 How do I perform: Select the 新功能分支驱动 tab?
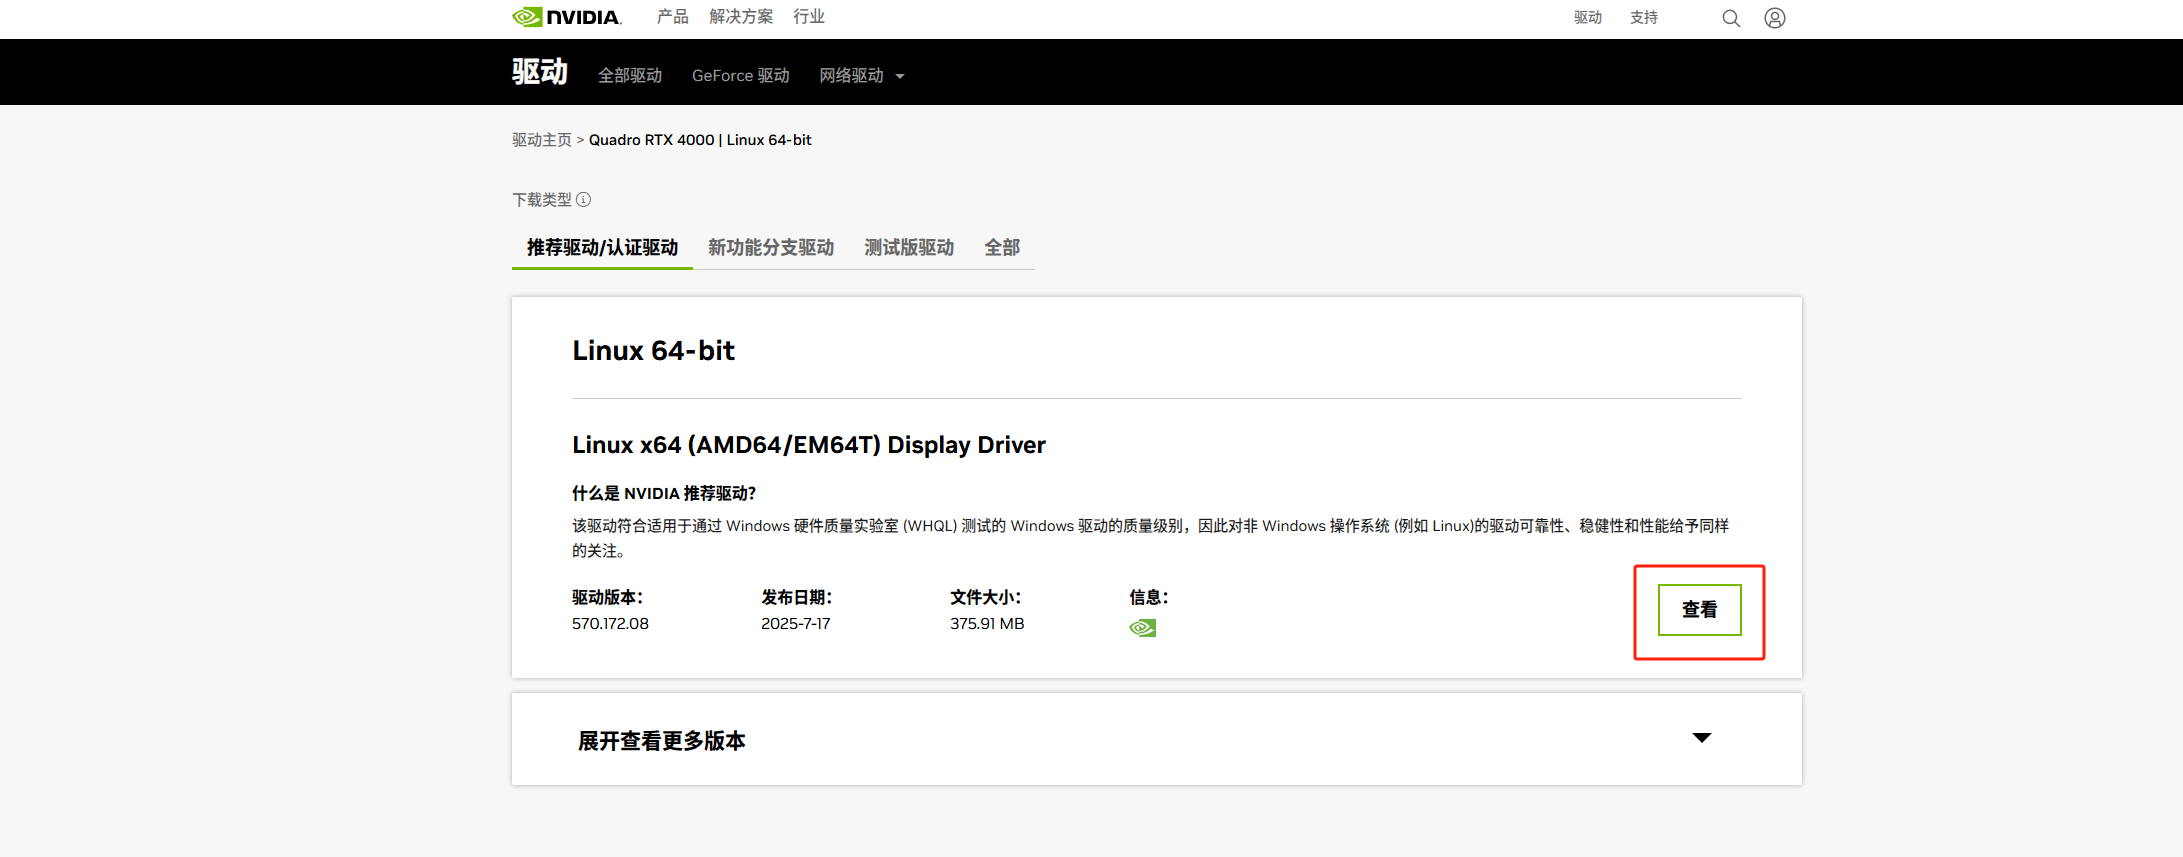click(771, 248)
